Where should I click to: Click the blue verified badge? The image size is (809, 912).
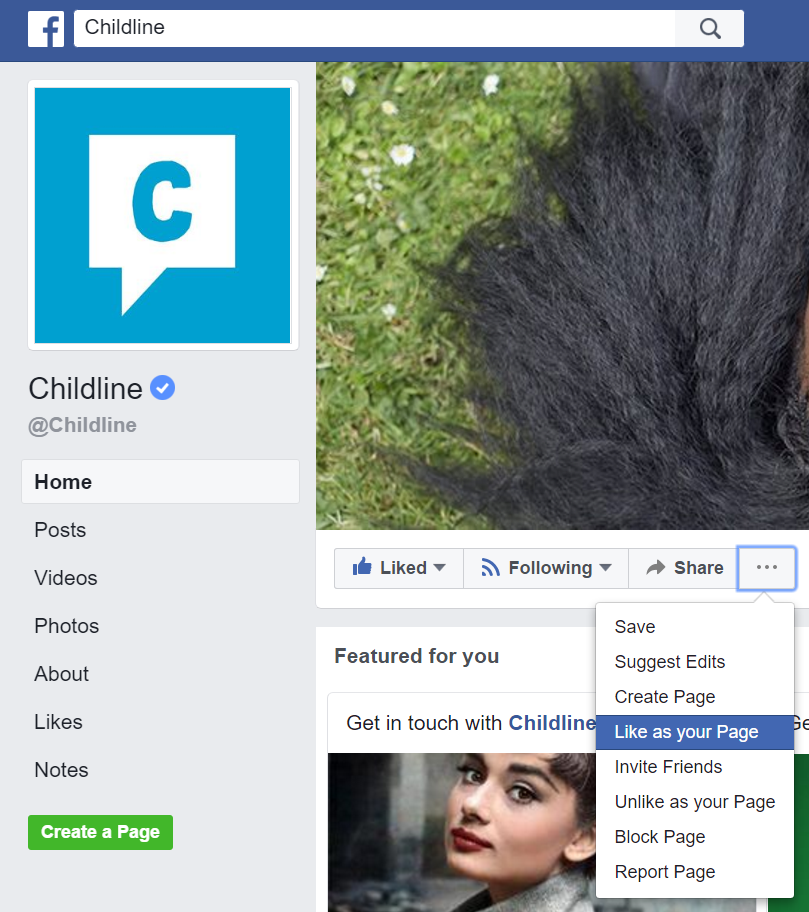tap(162, 388)
